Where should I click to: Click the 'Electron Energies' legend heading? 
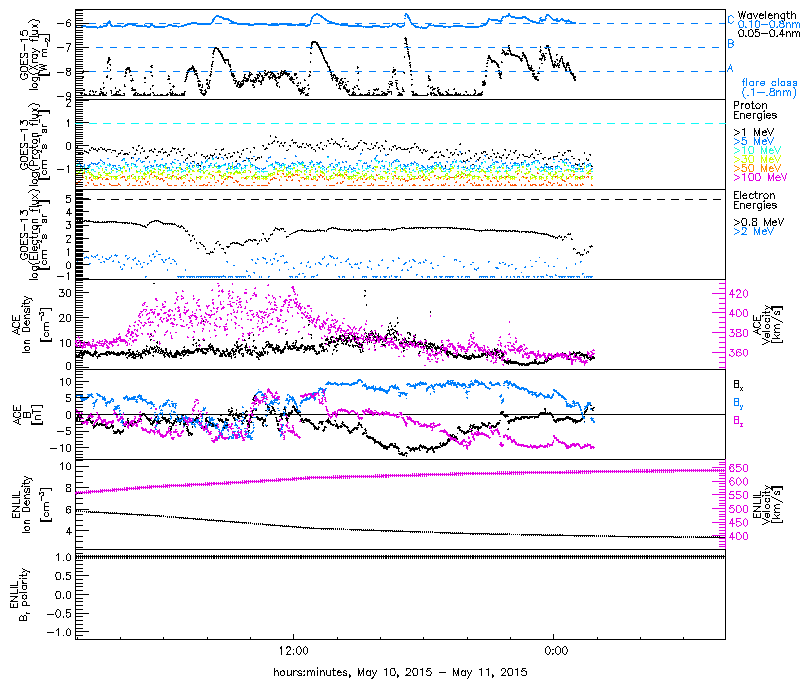(x=755, y=200)
